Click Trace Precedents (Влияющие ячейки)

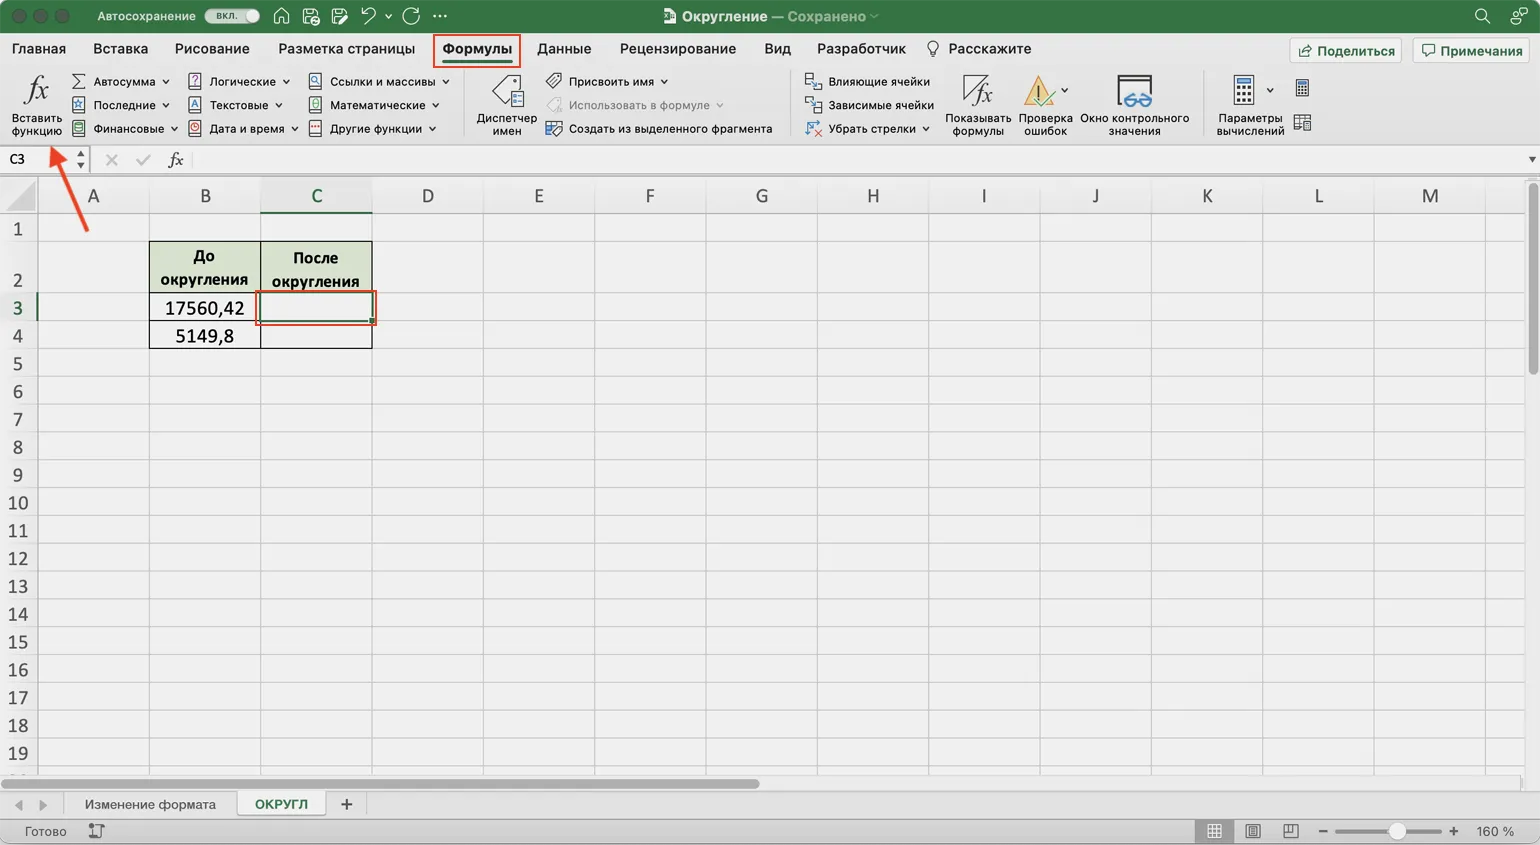pos(868,82)
